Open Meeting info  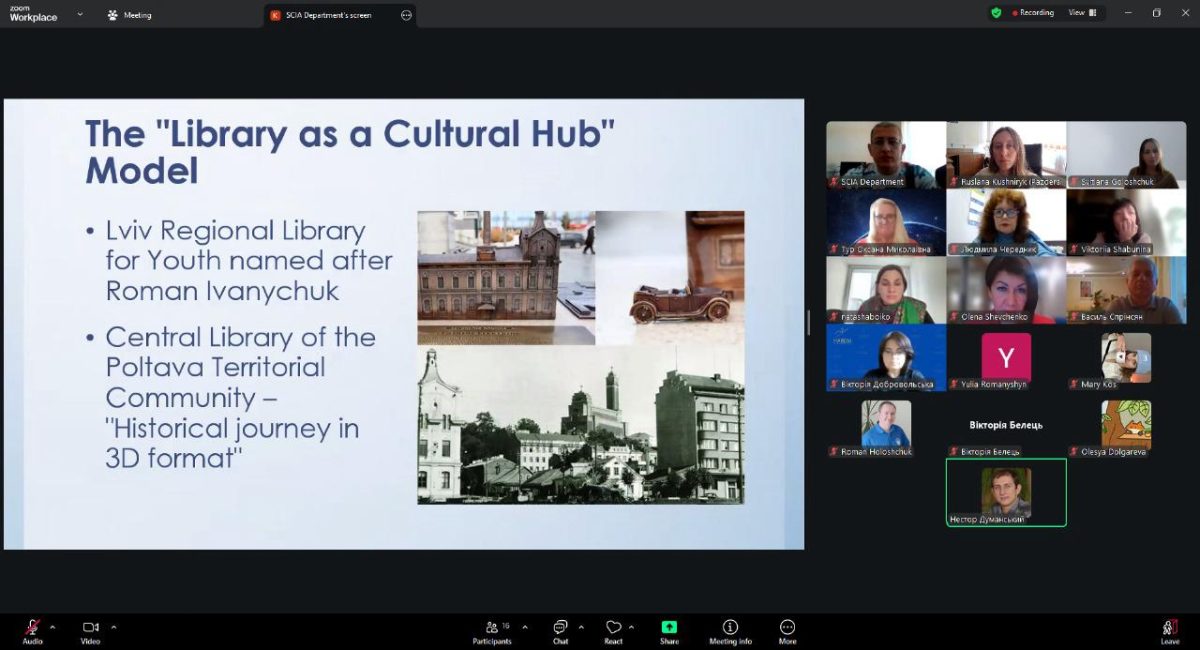click(x=730, y=630)
